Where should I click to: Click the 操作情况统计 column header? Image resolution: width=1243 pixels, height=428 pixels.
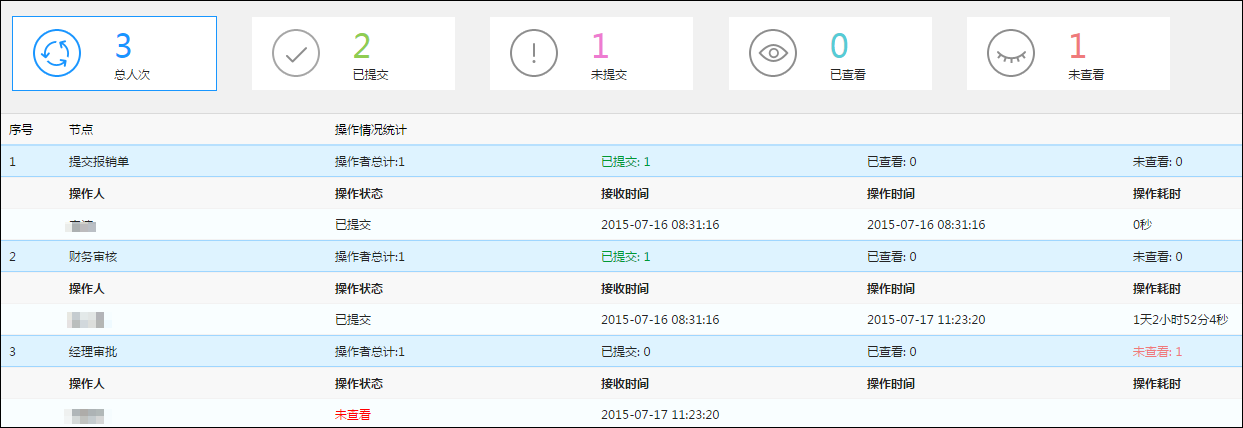[x=371, y=130]
